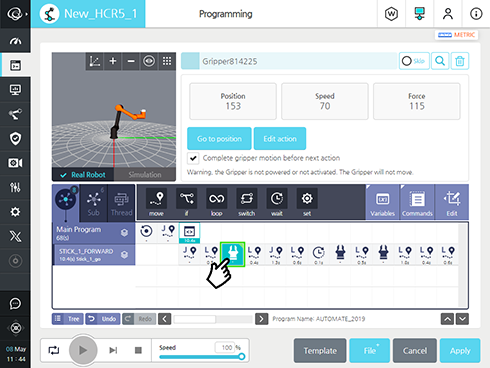Click the Go to position button
Viewport: 490px width, 368px height.
point(219,139)
